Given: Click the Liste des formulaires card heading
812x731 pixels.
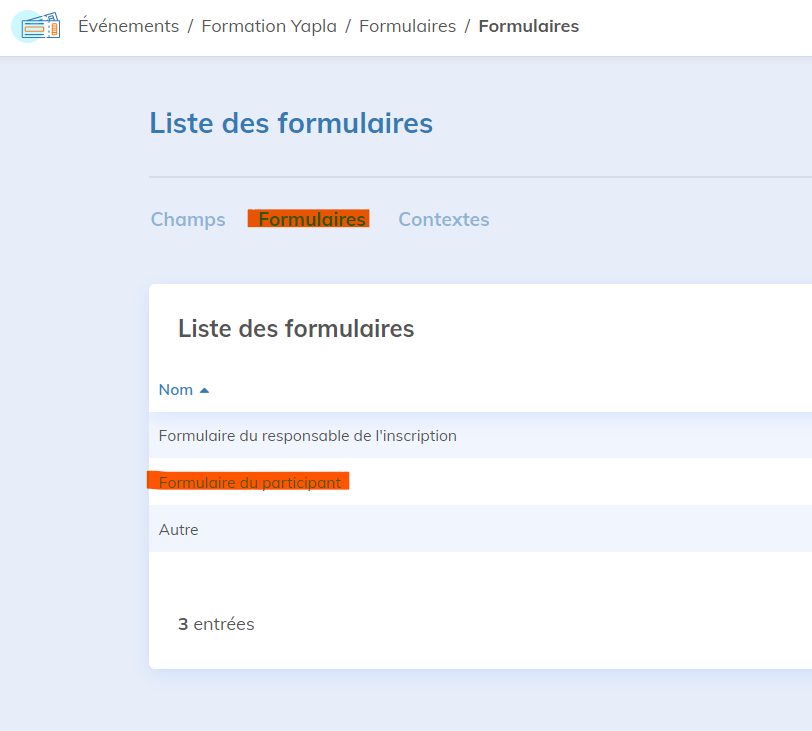Looking at the screenshot, I should coord(296,328).
